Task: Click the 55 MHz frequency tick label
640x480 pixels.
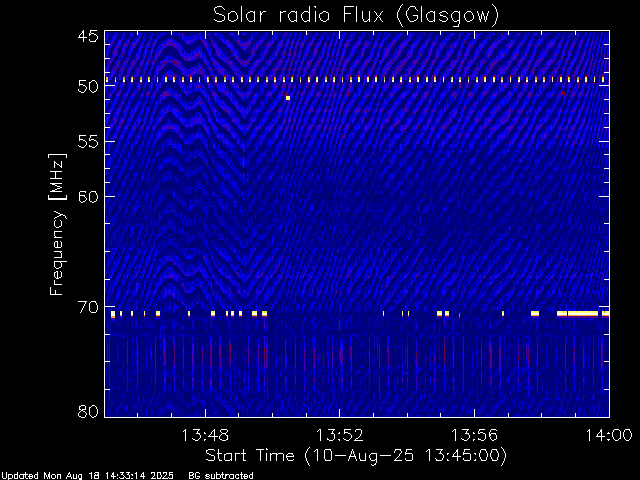Action: [88, 142]
